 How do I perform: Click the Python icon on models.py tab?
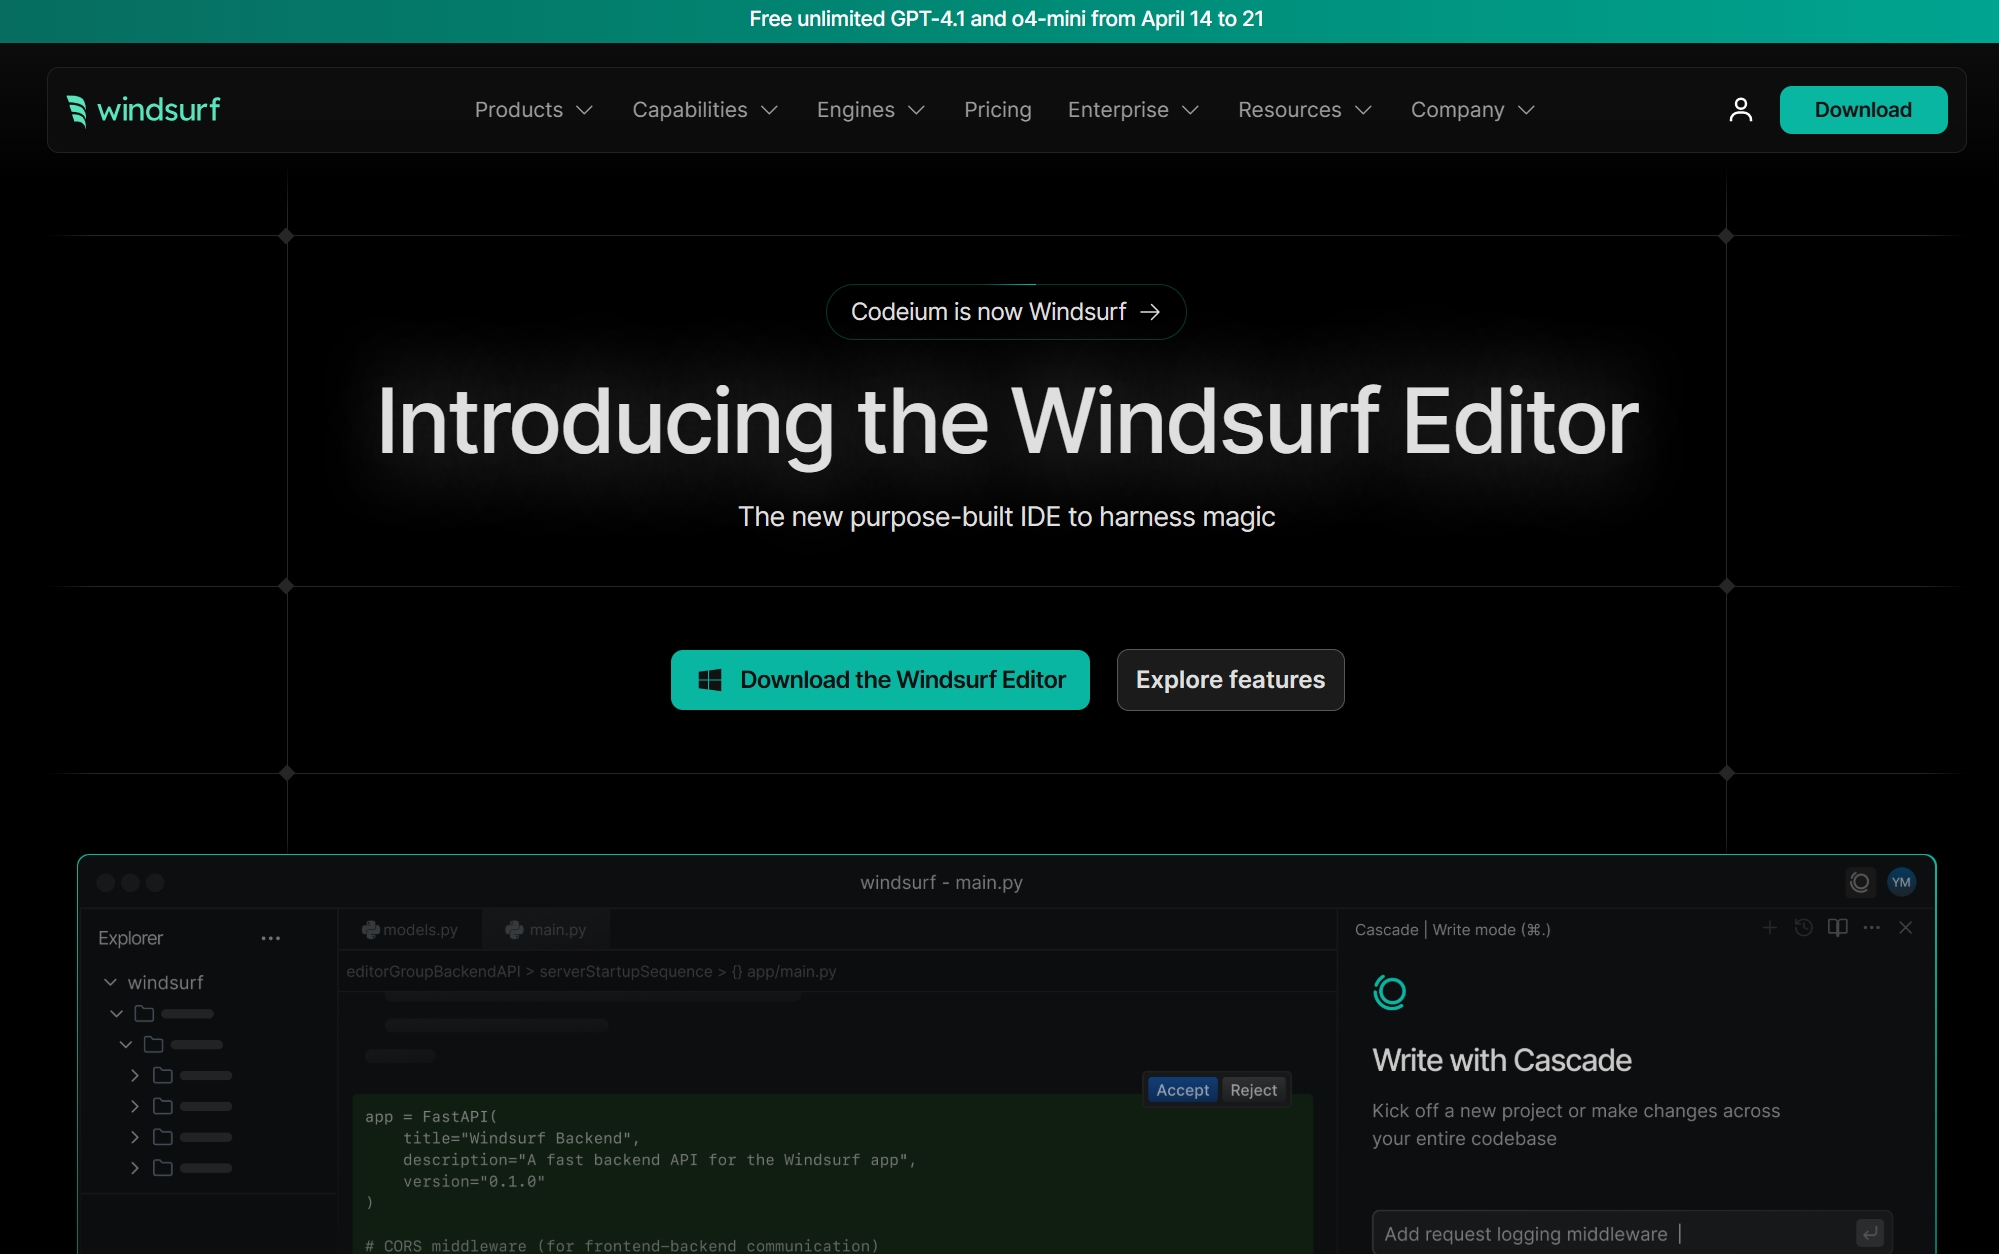tap(370, 929)
